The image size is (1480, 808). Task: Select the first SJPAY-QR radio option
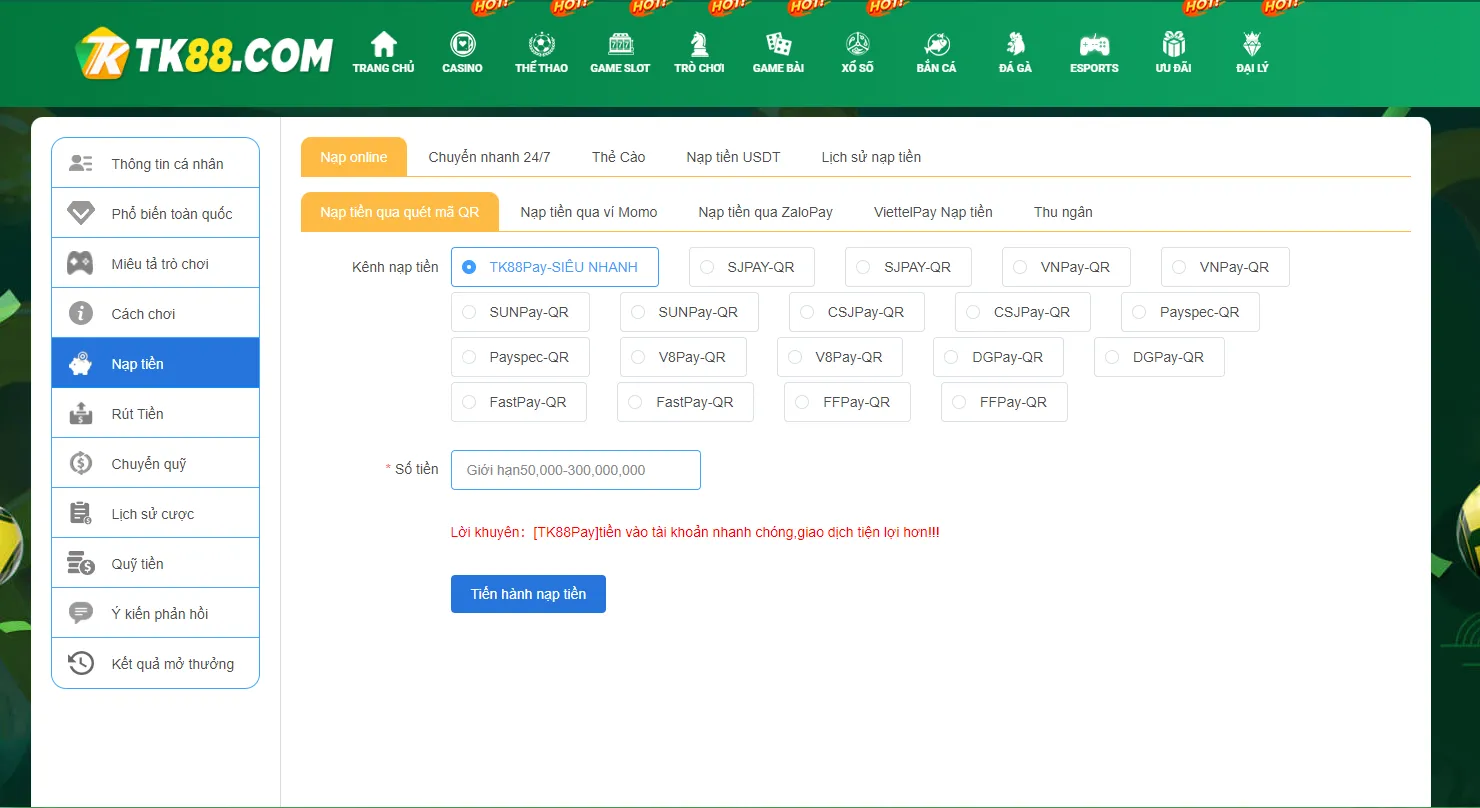click(751, 267)
